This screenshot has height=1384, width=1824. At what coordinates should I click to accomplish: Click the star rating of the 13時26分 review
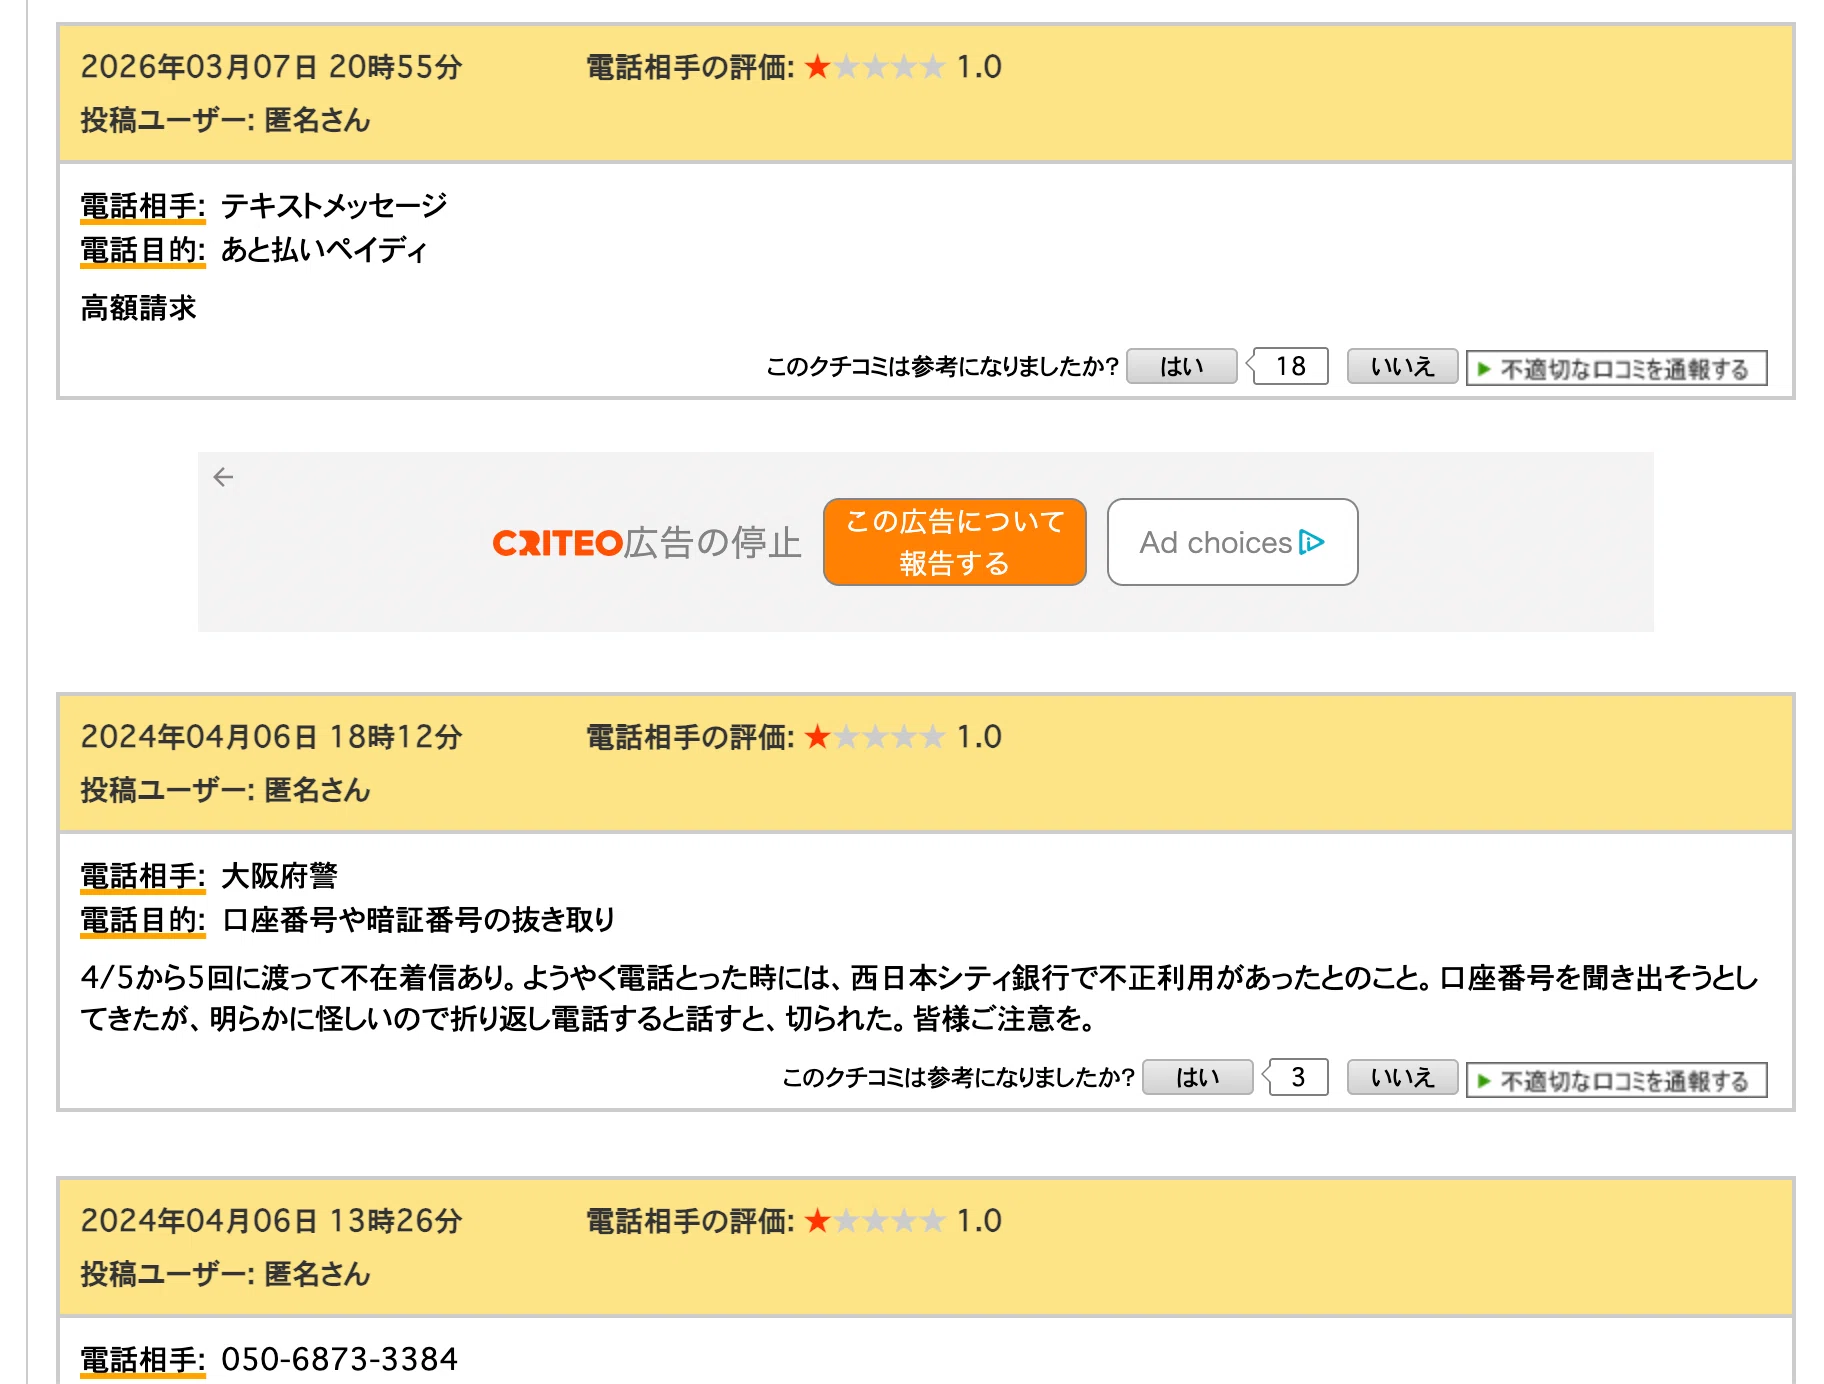[874, 1221]
